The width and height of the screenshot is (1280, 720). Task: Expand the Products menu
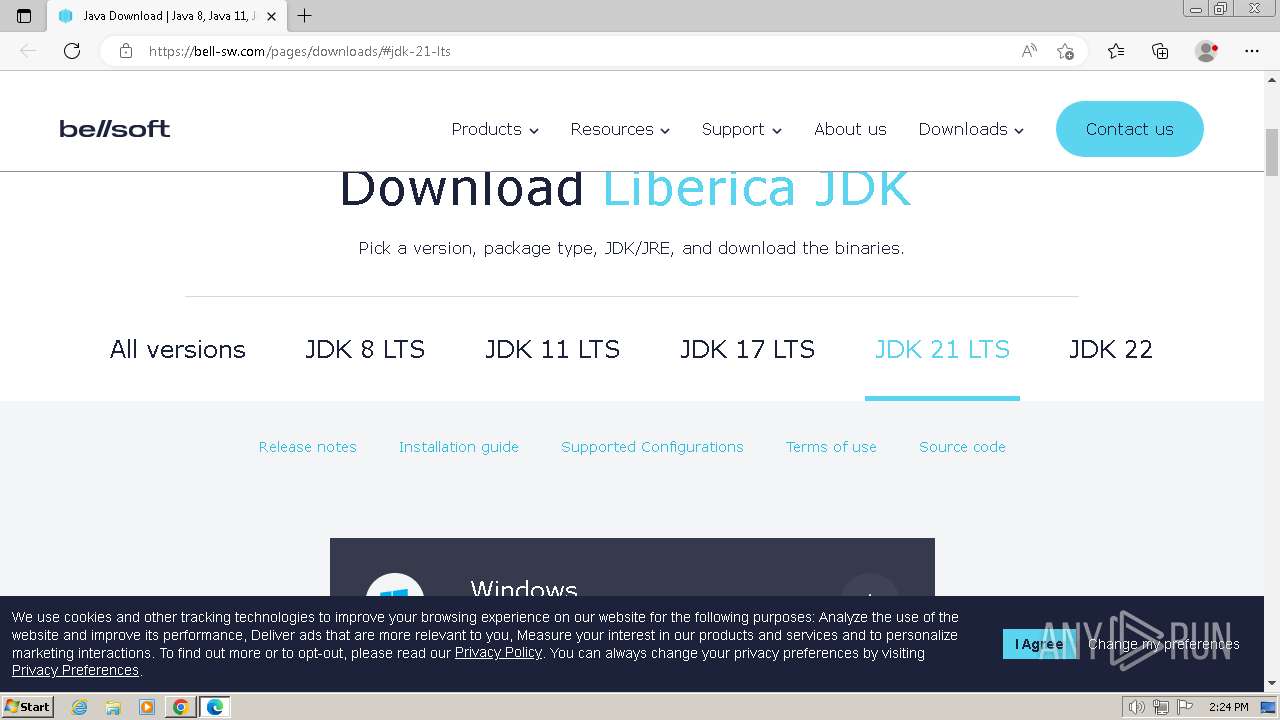point(495,129)
